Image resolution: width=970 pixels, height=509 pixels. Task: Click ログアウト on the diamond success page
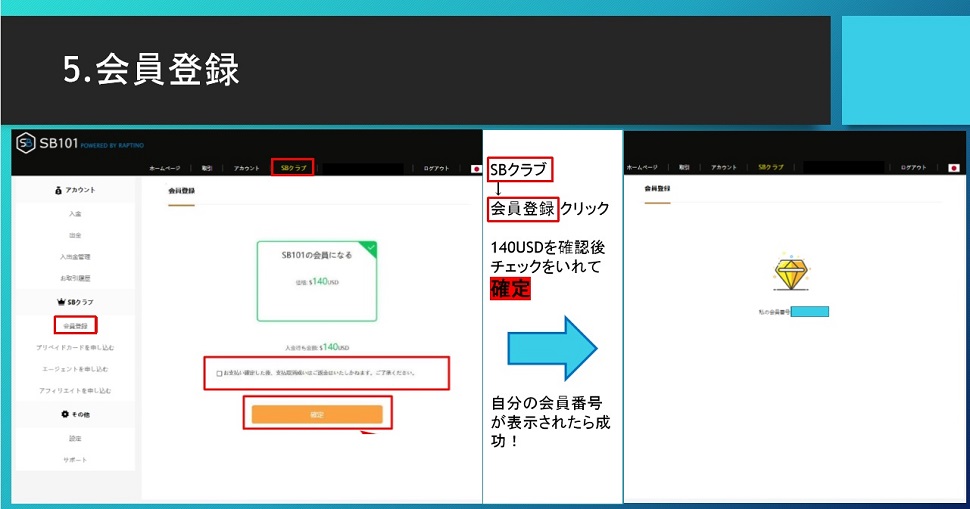tap(914, 168)
